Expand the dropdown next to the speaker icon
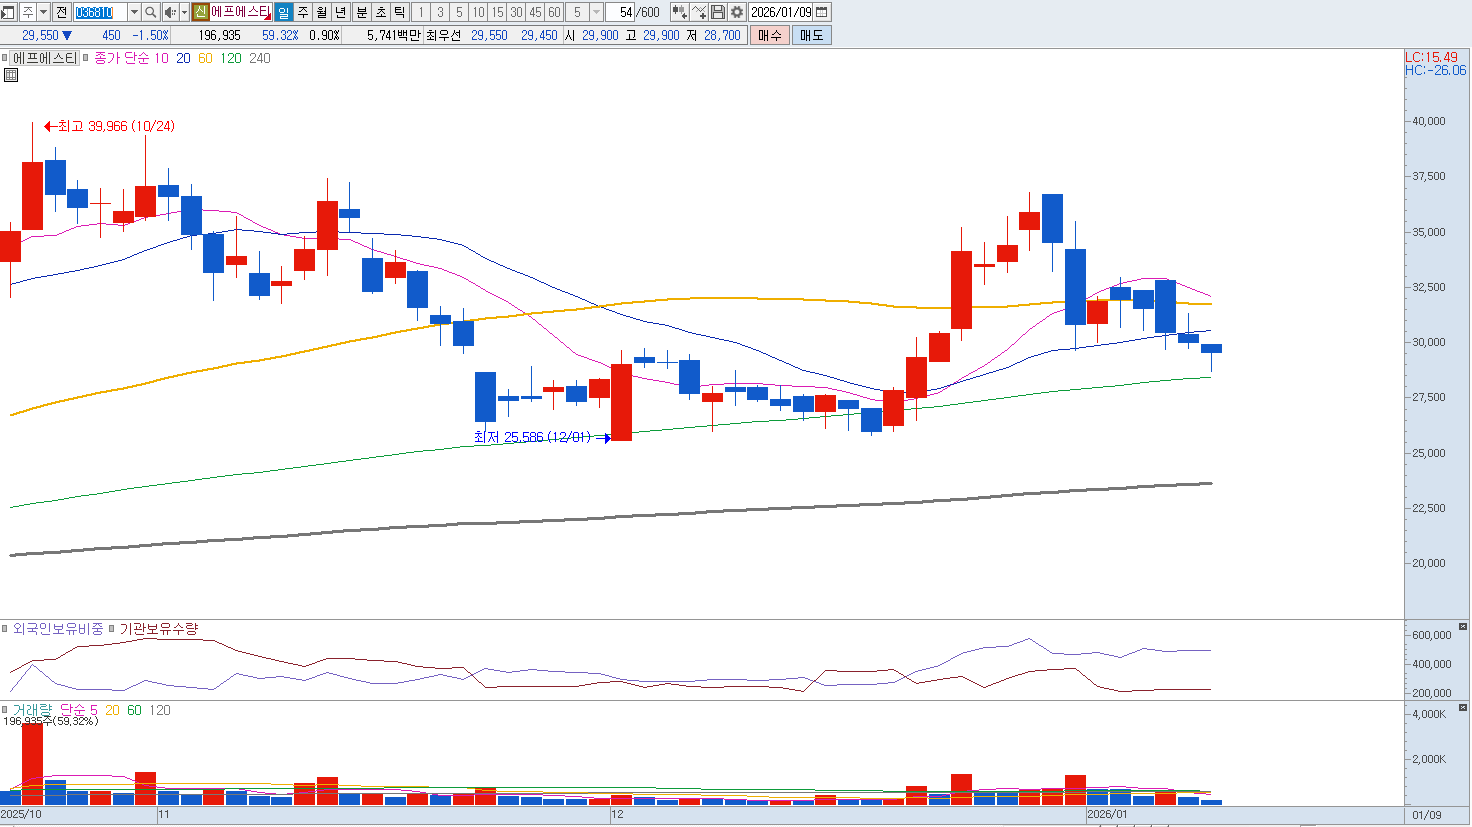Viewport: 1472px width, 827px height. pyautogui.click(x=184, y=12)
